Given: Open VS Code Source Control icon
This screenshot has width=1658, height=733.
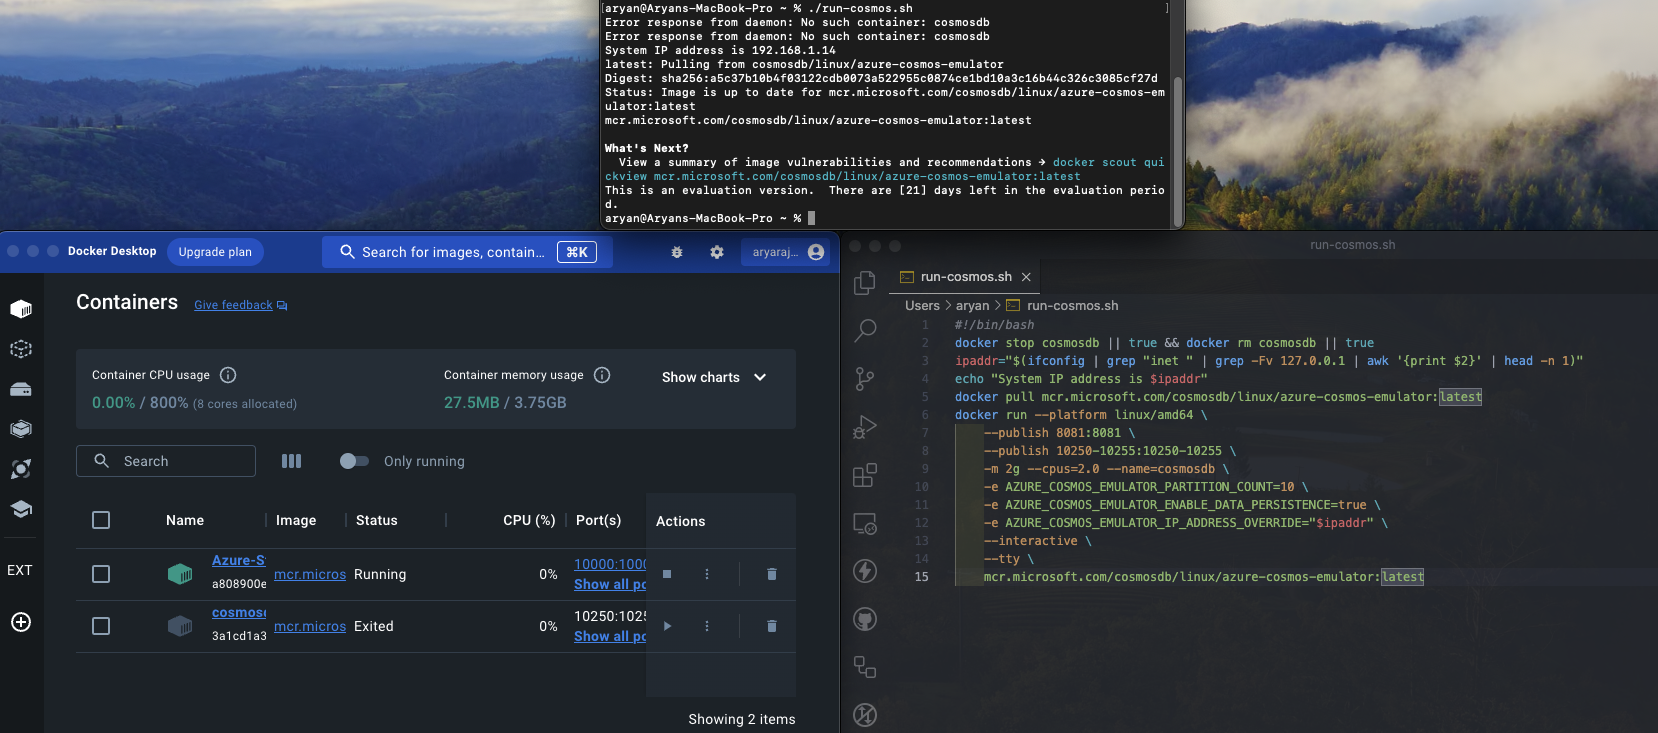Looking at the screenshot, I should point(865,379).
